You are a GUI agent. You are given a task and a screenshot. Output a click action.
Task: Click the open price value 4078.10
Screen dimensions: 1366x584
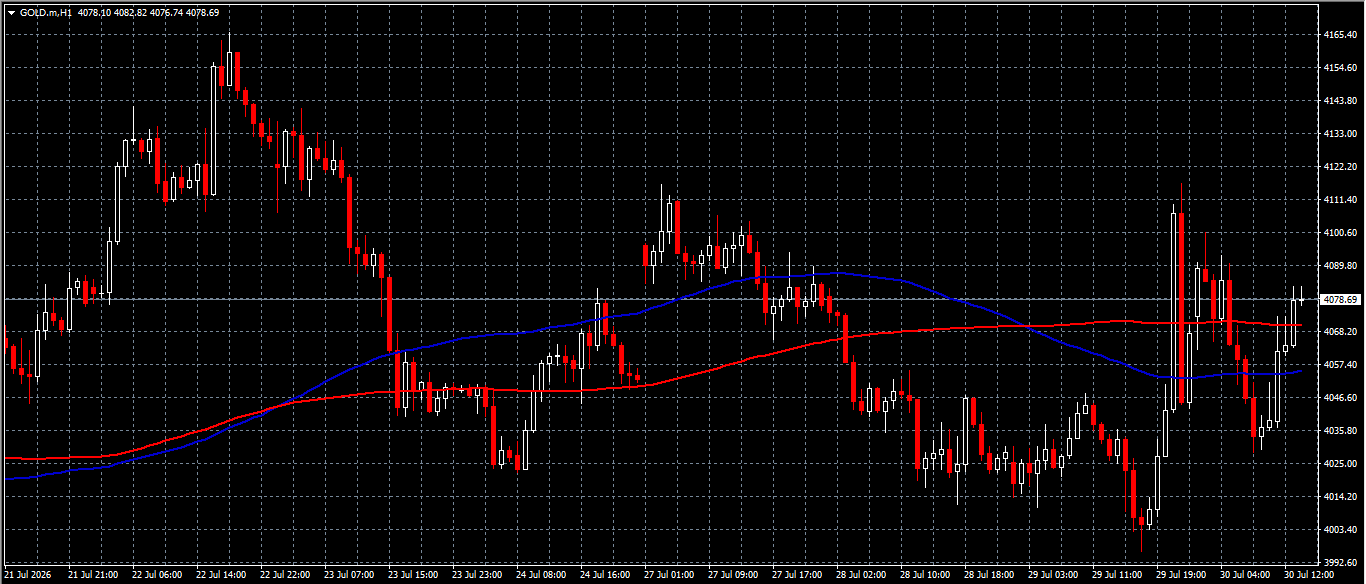(94, 13)
